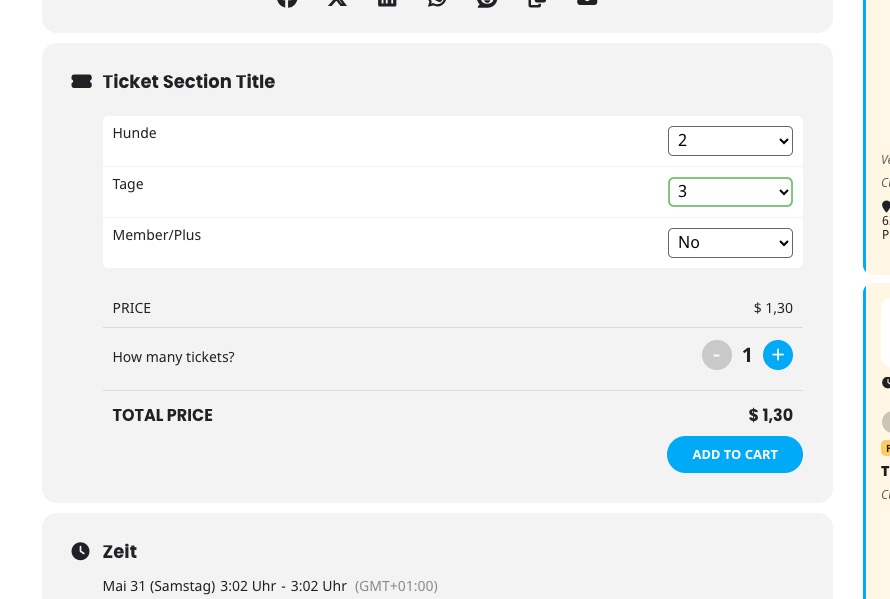Viewport: 890px width, 599px height.
Task: Share through the WhatsApp icon
Action: [437, 2]
